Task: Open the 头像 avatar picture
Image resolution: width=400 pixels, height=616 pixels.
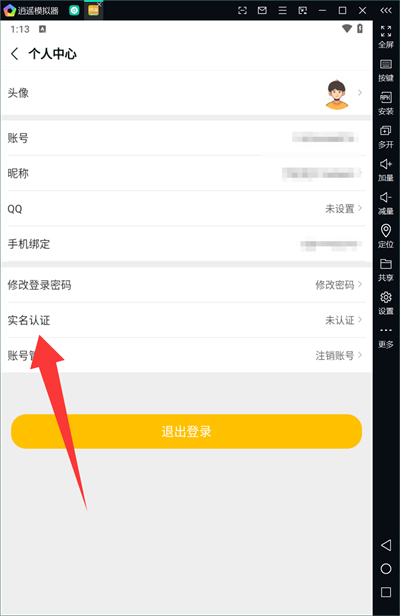Action: click(337, 94)
